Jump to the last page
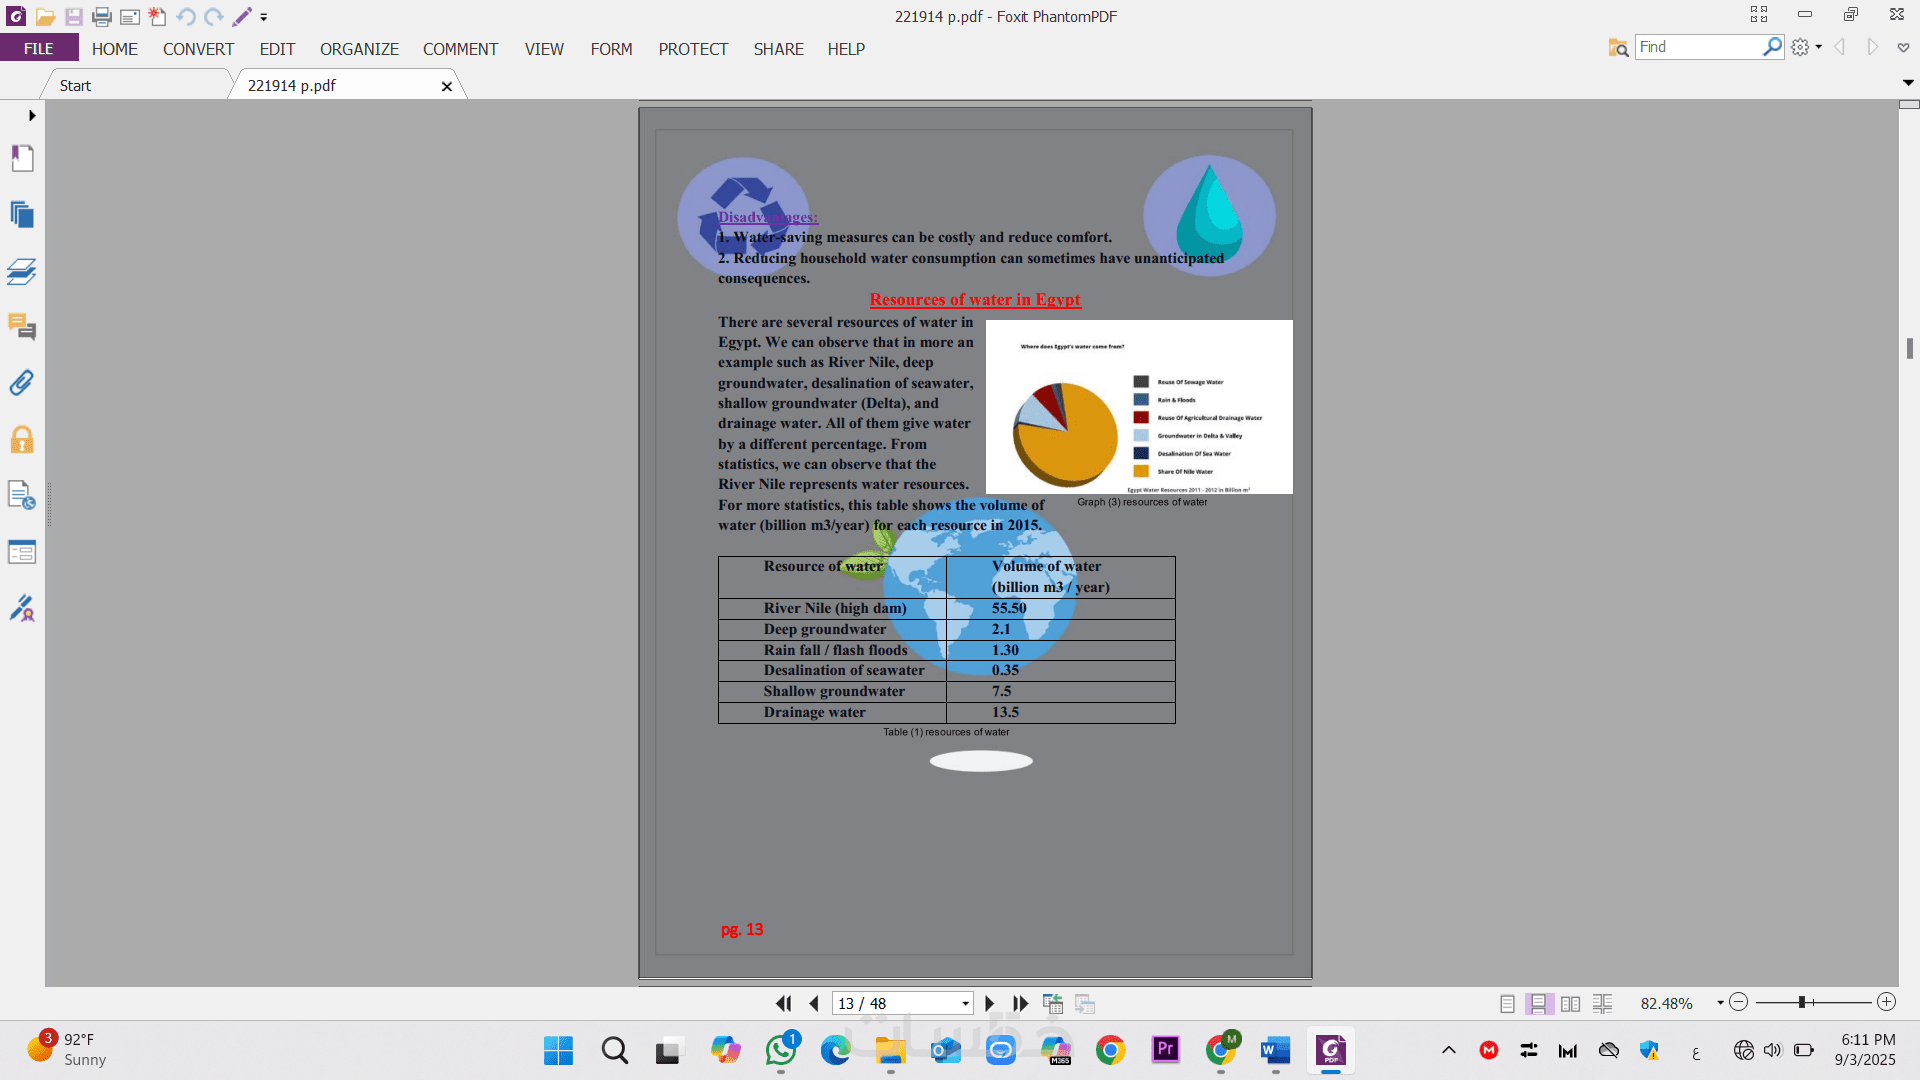This screenshot has height=1080, width=1920. pyautogui.click(x=1020, y=1003)
